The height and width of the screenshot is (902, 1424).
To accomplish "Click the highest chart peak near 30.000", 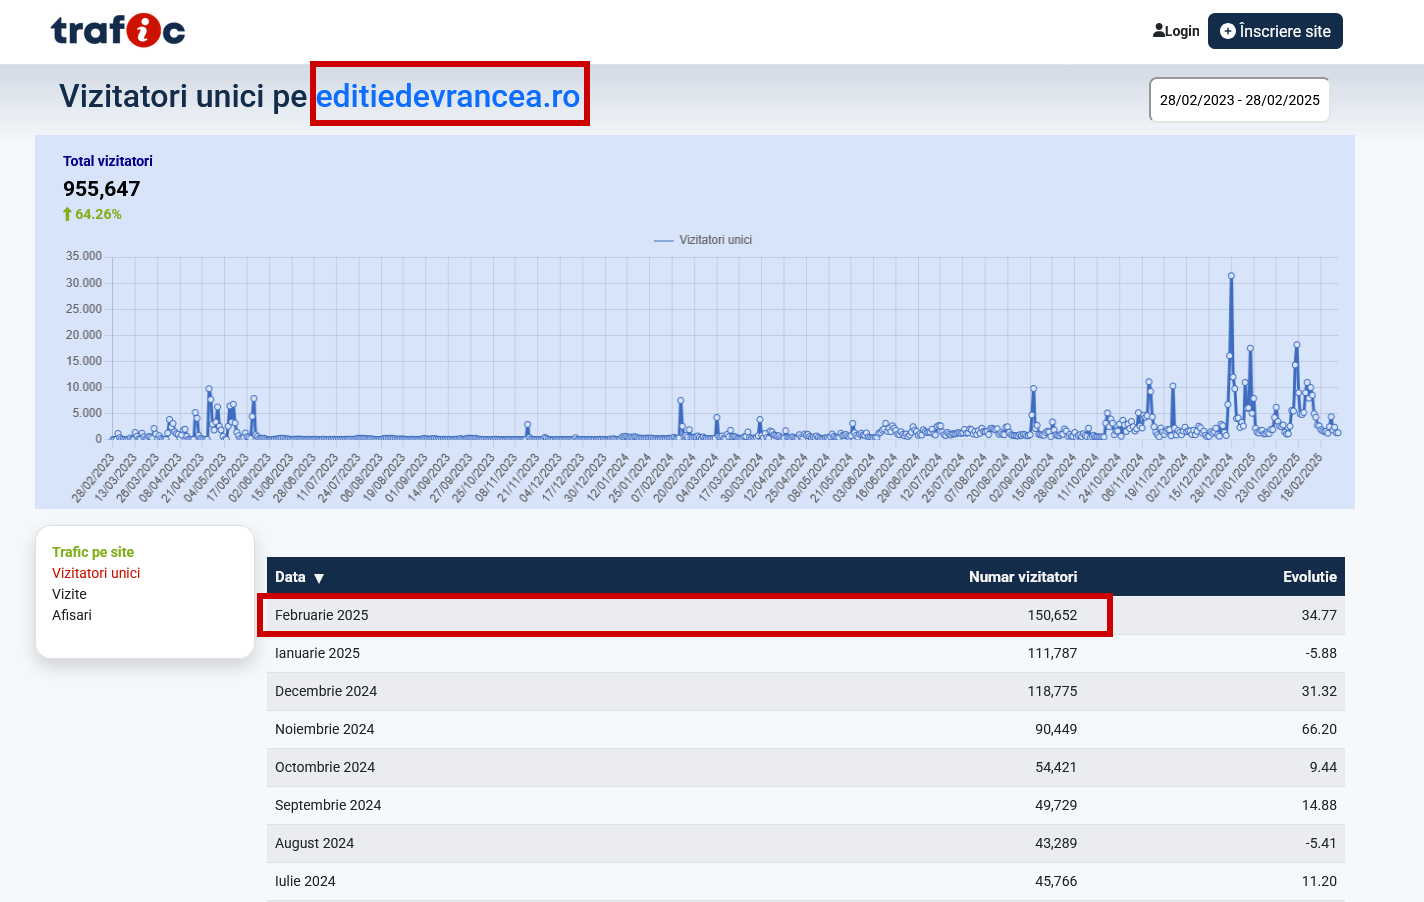I will tap(1231, 276).
